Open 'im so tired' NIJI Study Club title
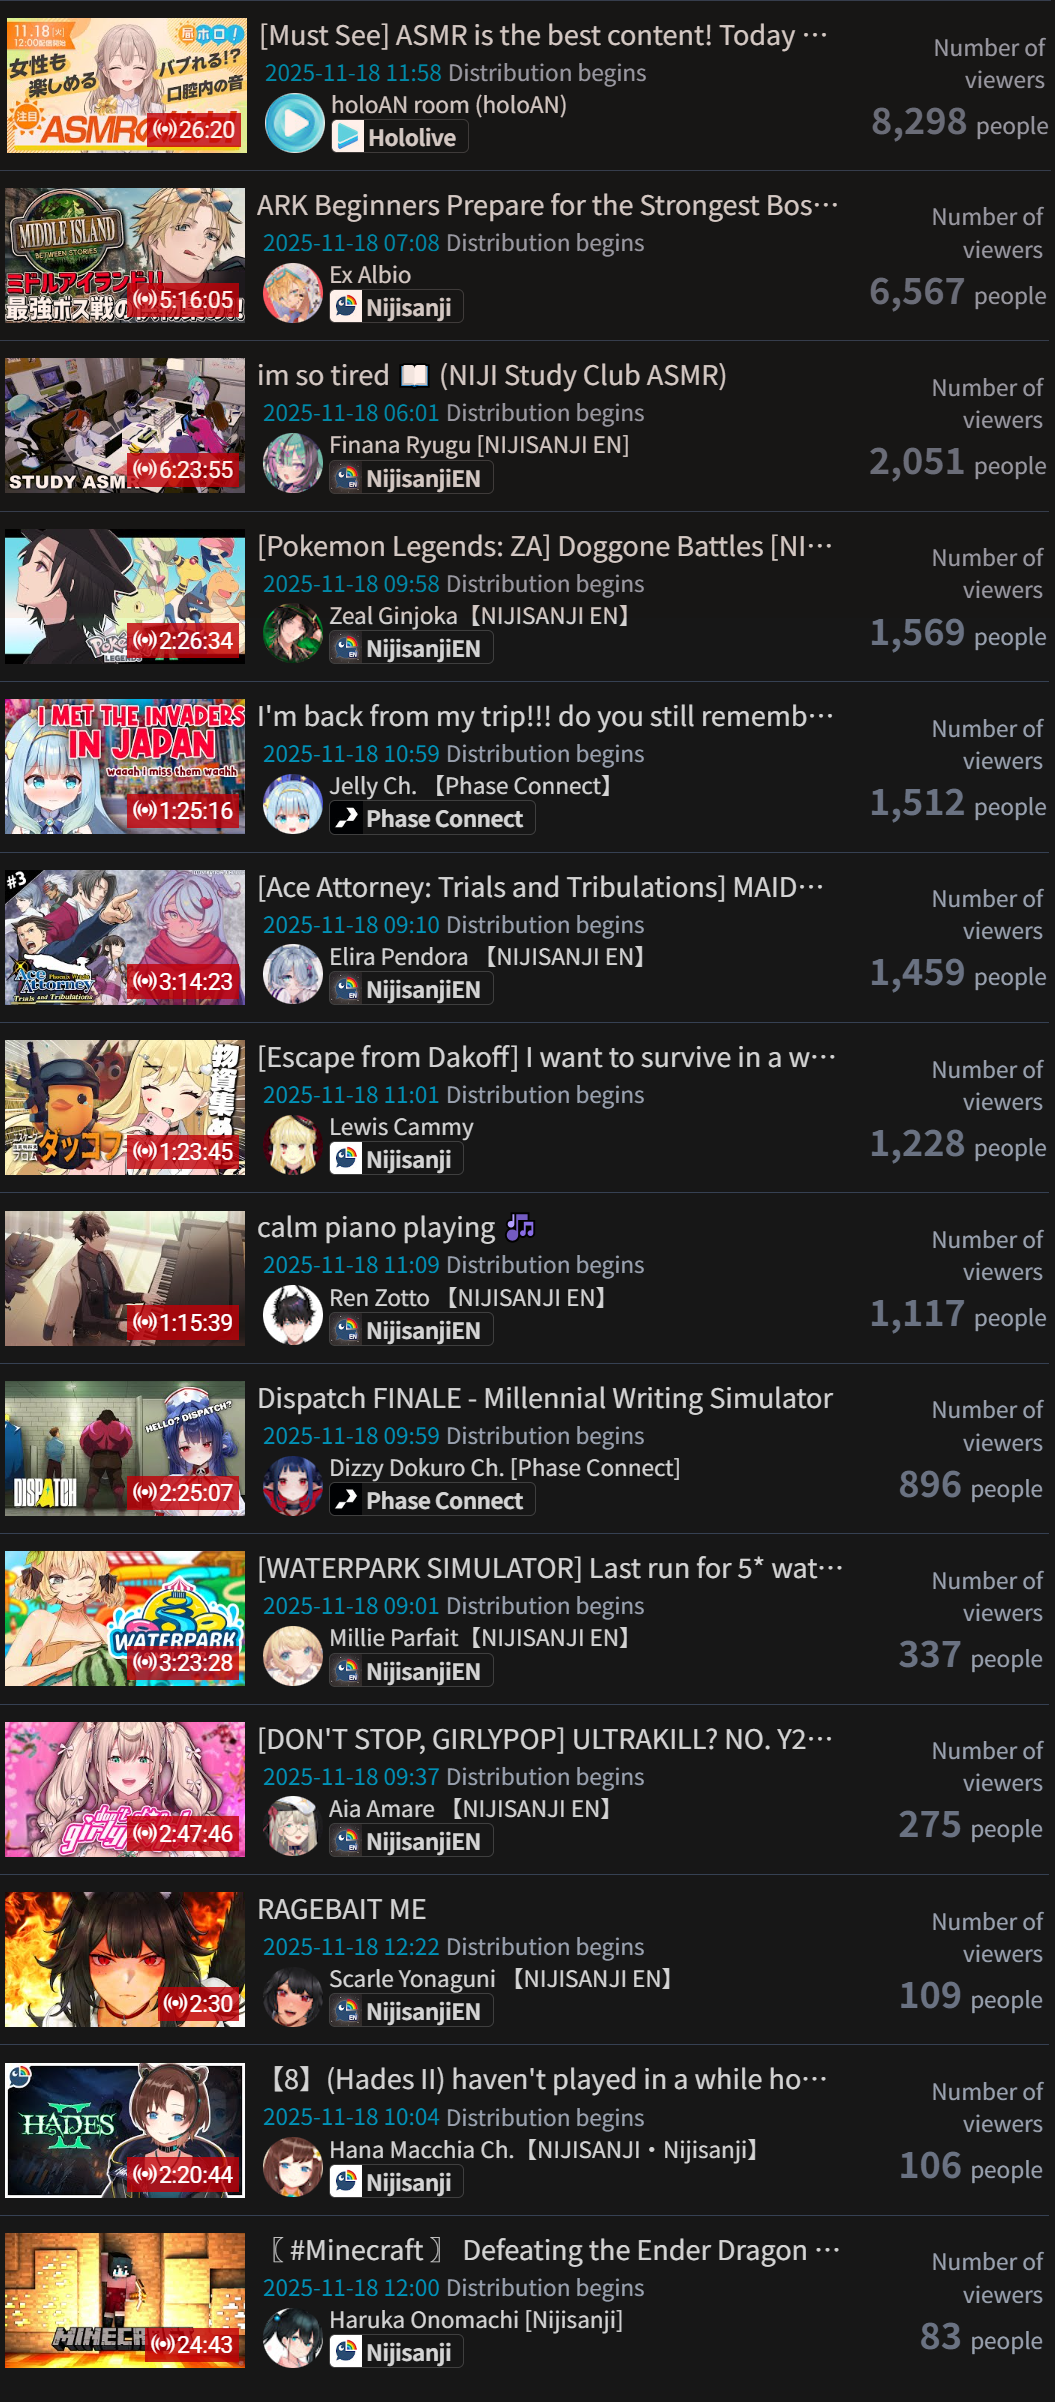The width and height of the screenshot is (1055, 2402). coord(492,375)
